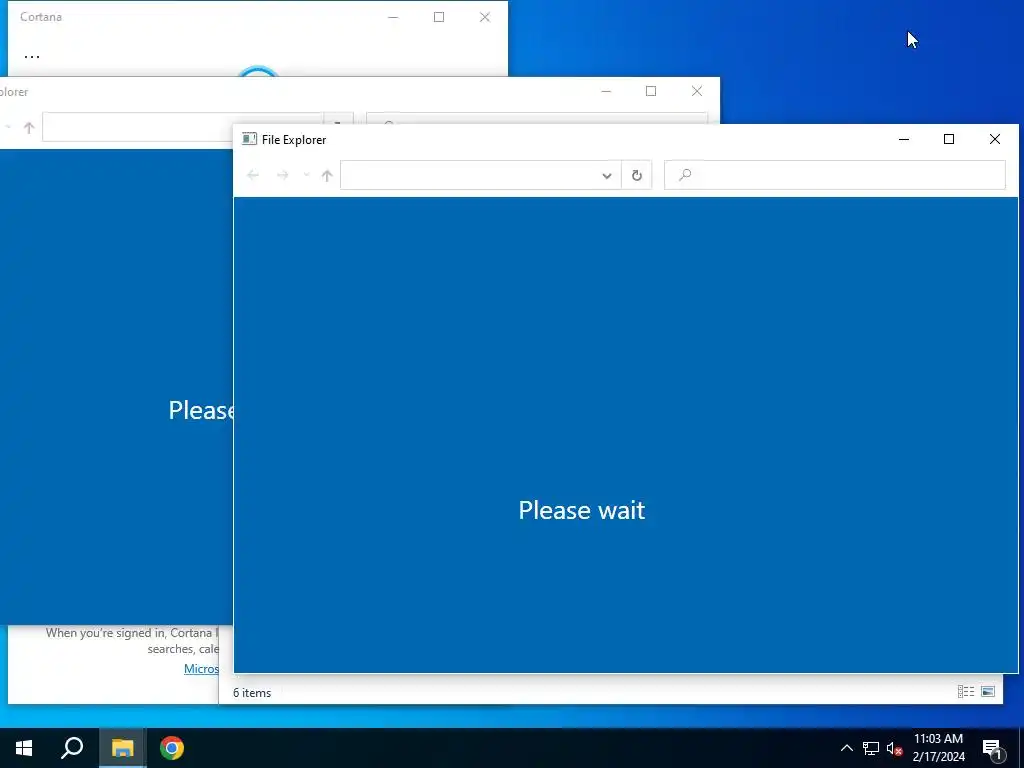This screenshot has width=1024, height=768.
Task: Click the muted volume tray icon
Action: click(894, 748)
